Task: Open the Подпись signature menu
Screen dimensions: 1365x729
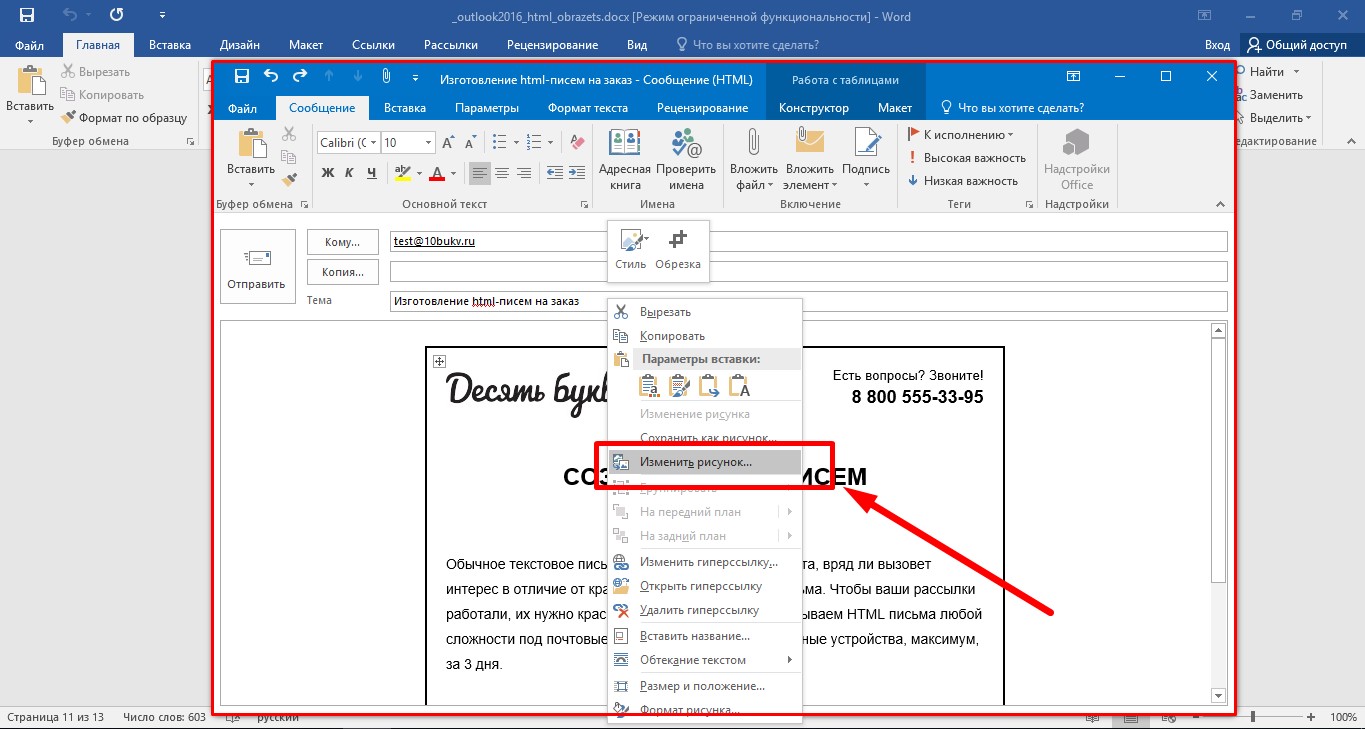Action: tap(865, 159)
